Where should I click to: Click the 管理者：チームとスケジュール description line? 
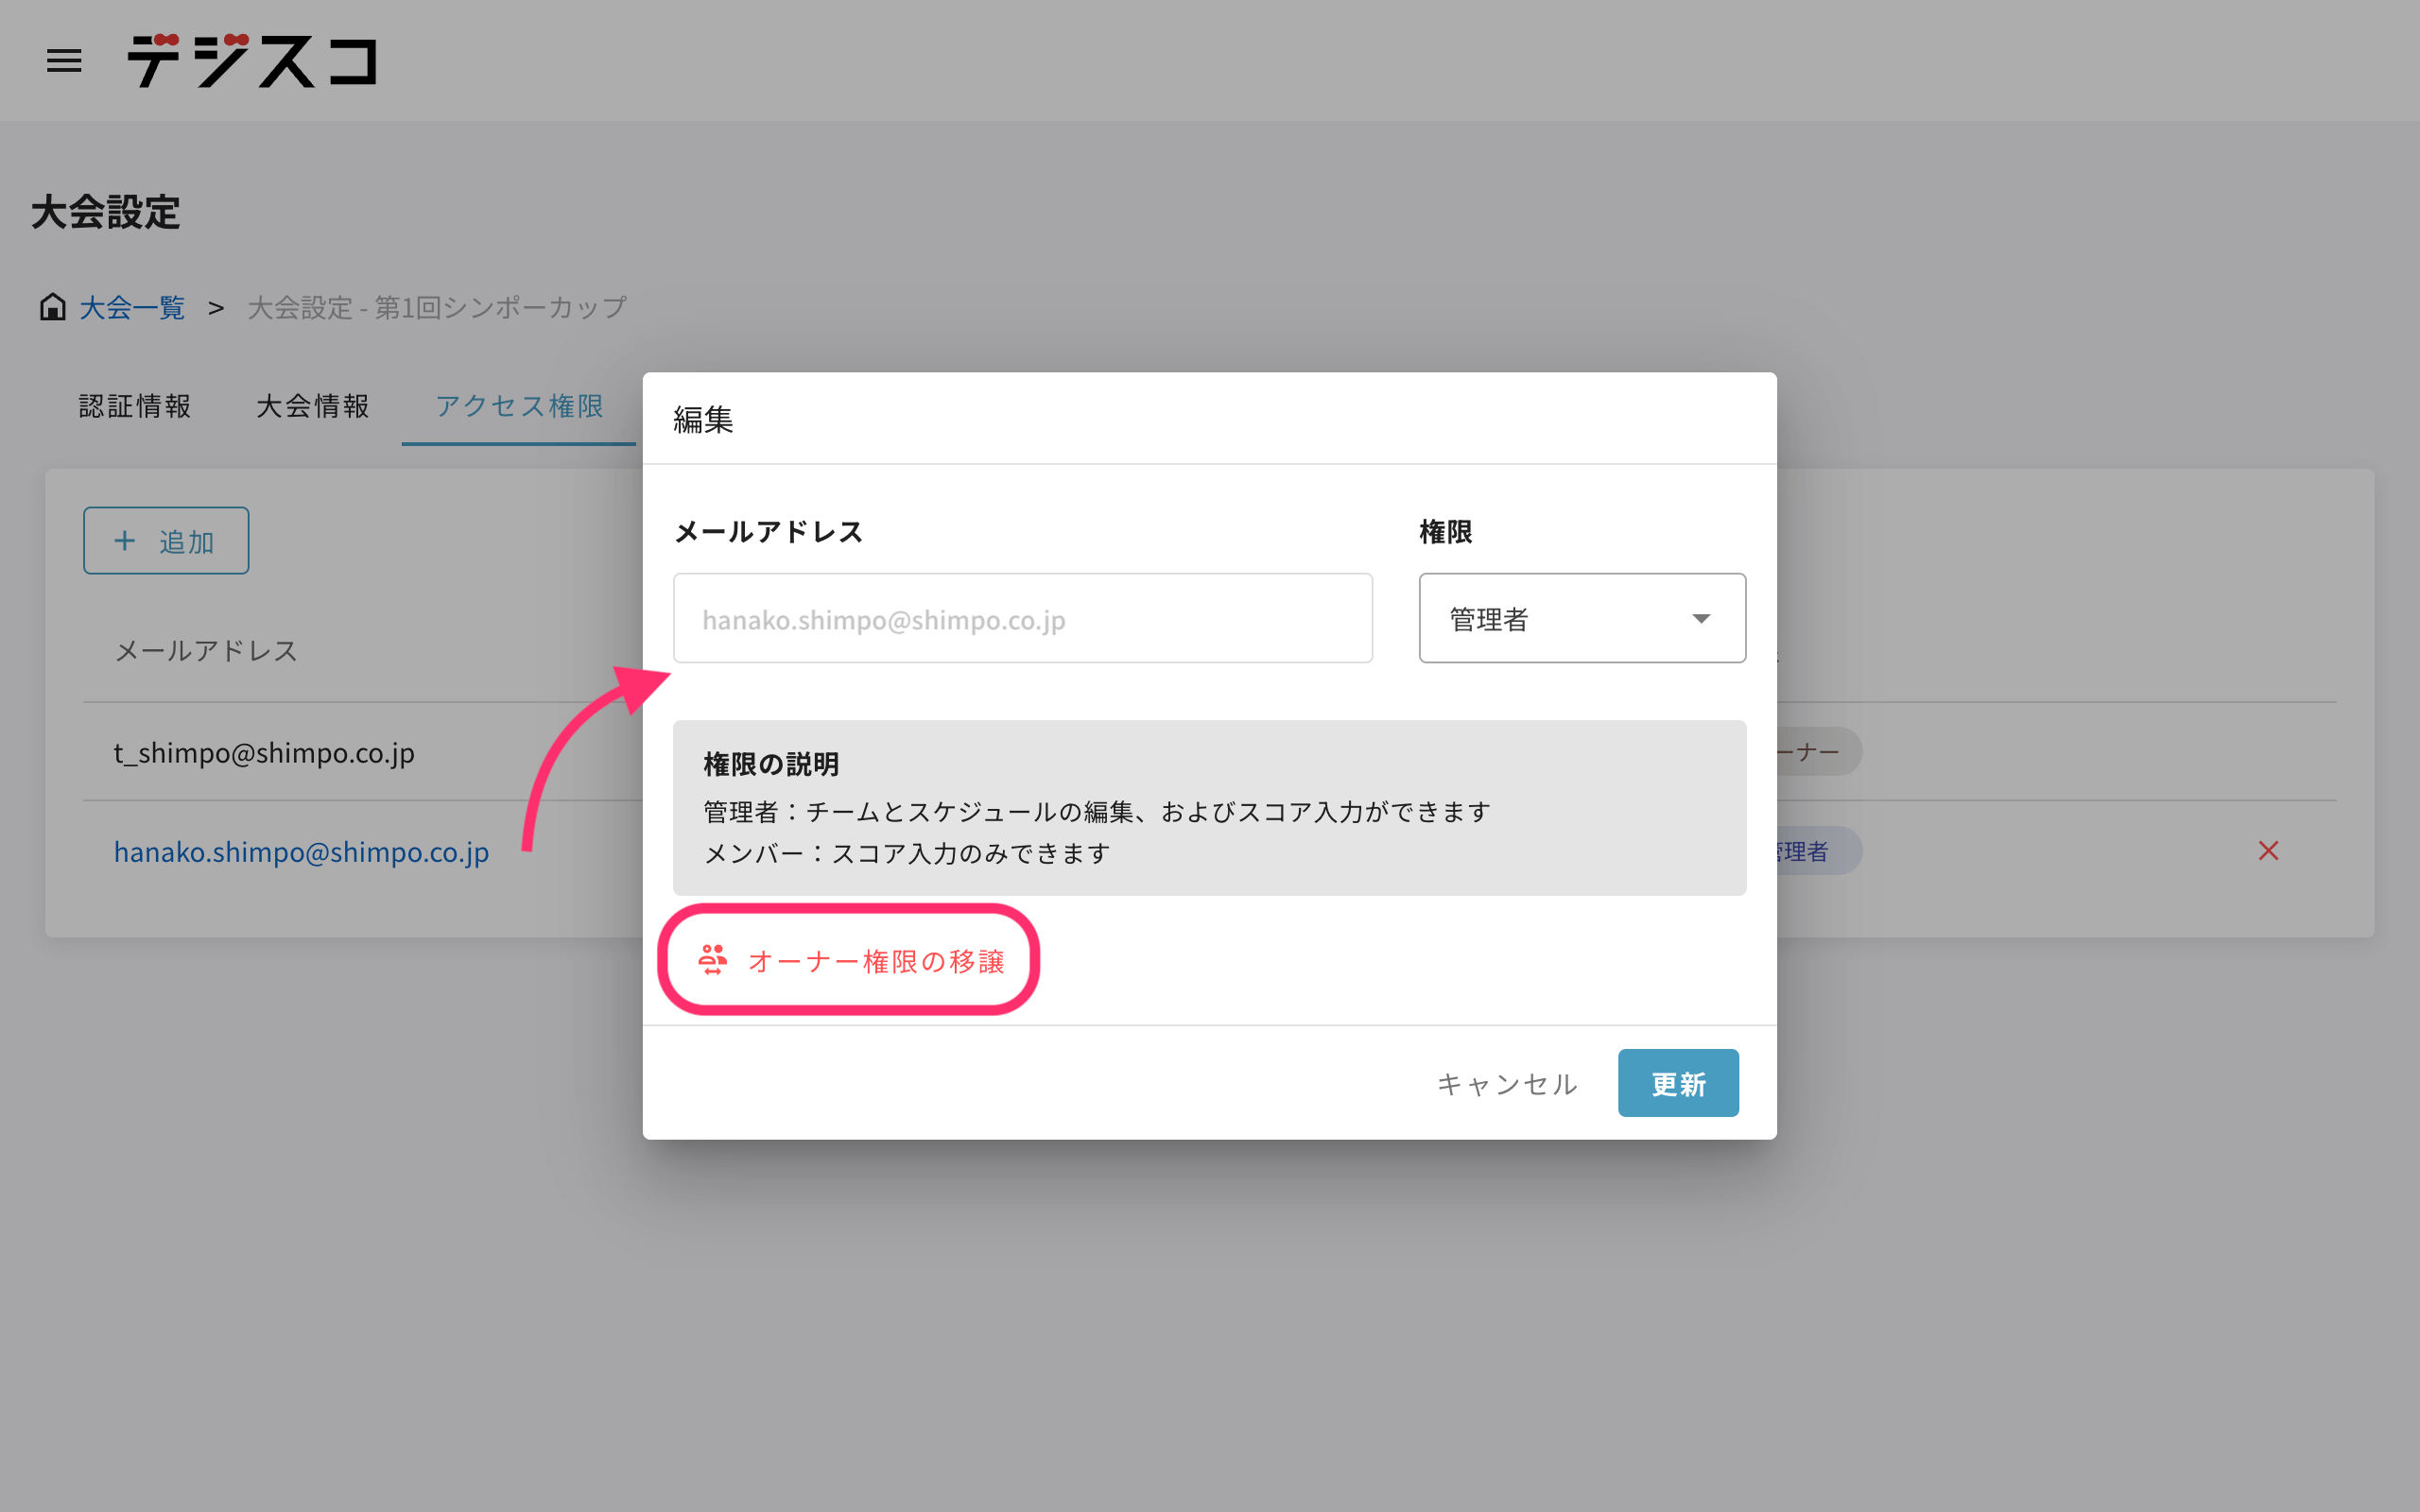(x=1097, y=811)
